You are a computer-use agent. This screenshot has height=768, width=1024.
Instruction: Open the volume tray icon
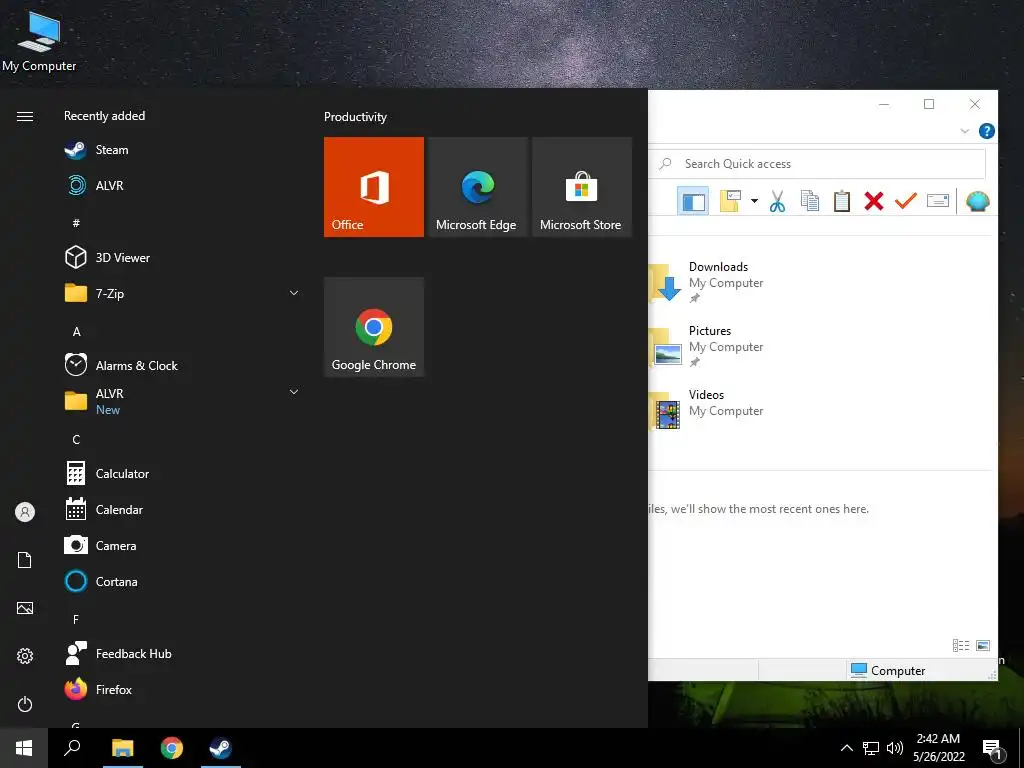(895, 748)
